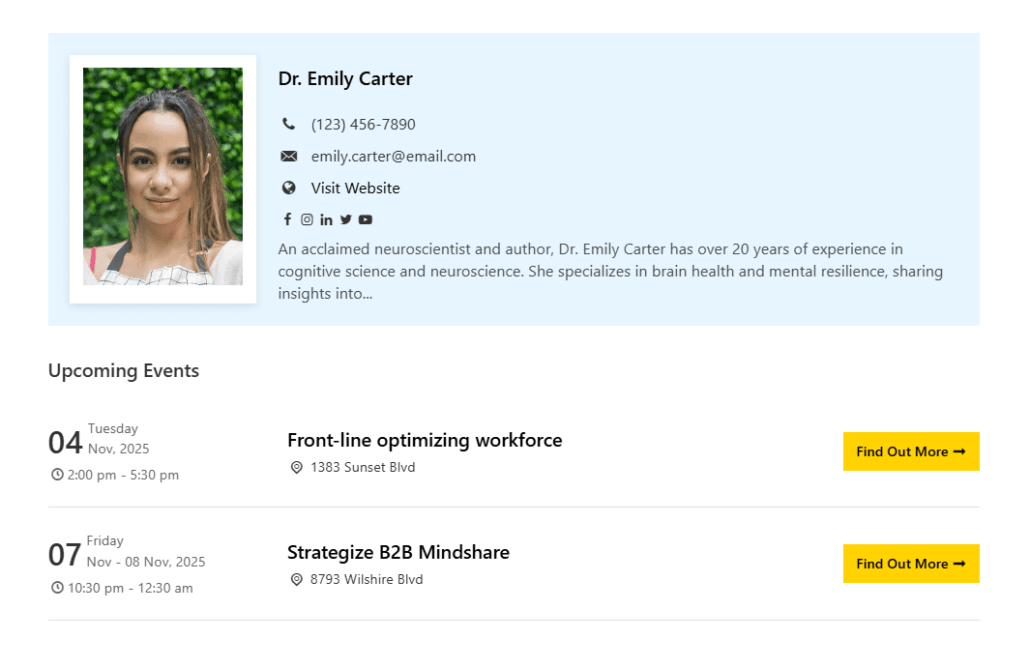
Task: Click the emily.carter@email.com address
Action: point(393,156)
